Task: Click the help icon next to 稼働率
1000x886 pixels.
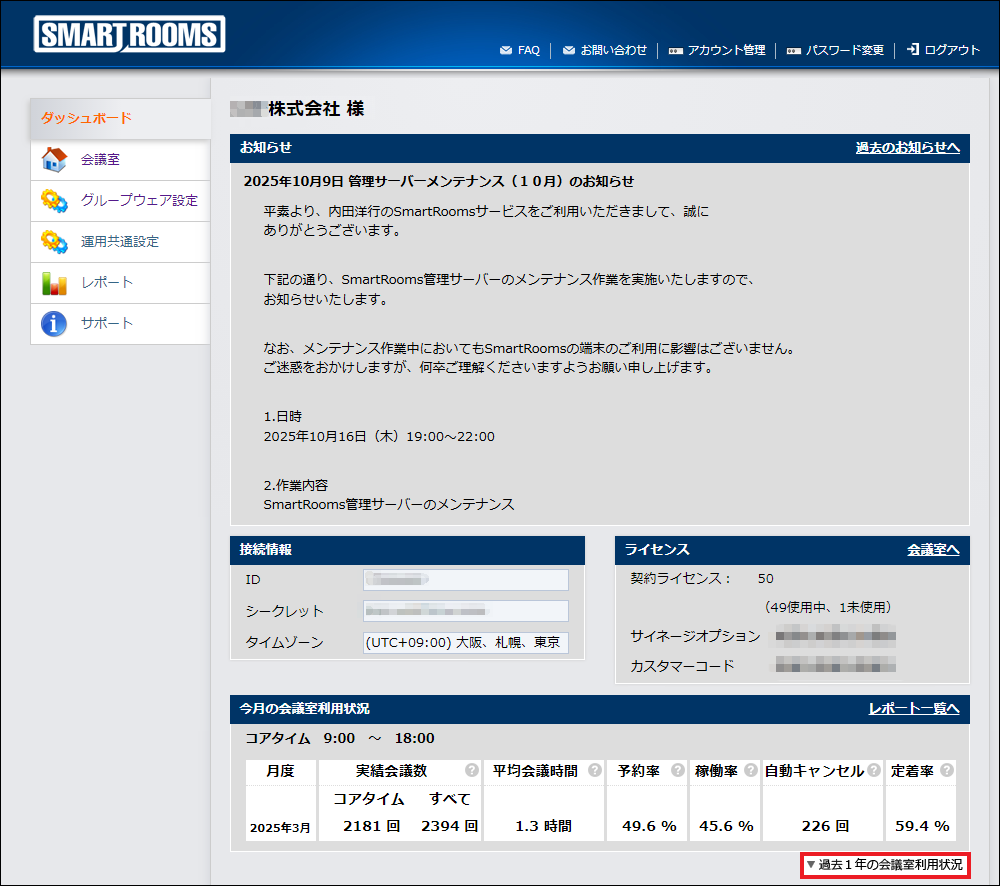Action: (x=750, y=771)
